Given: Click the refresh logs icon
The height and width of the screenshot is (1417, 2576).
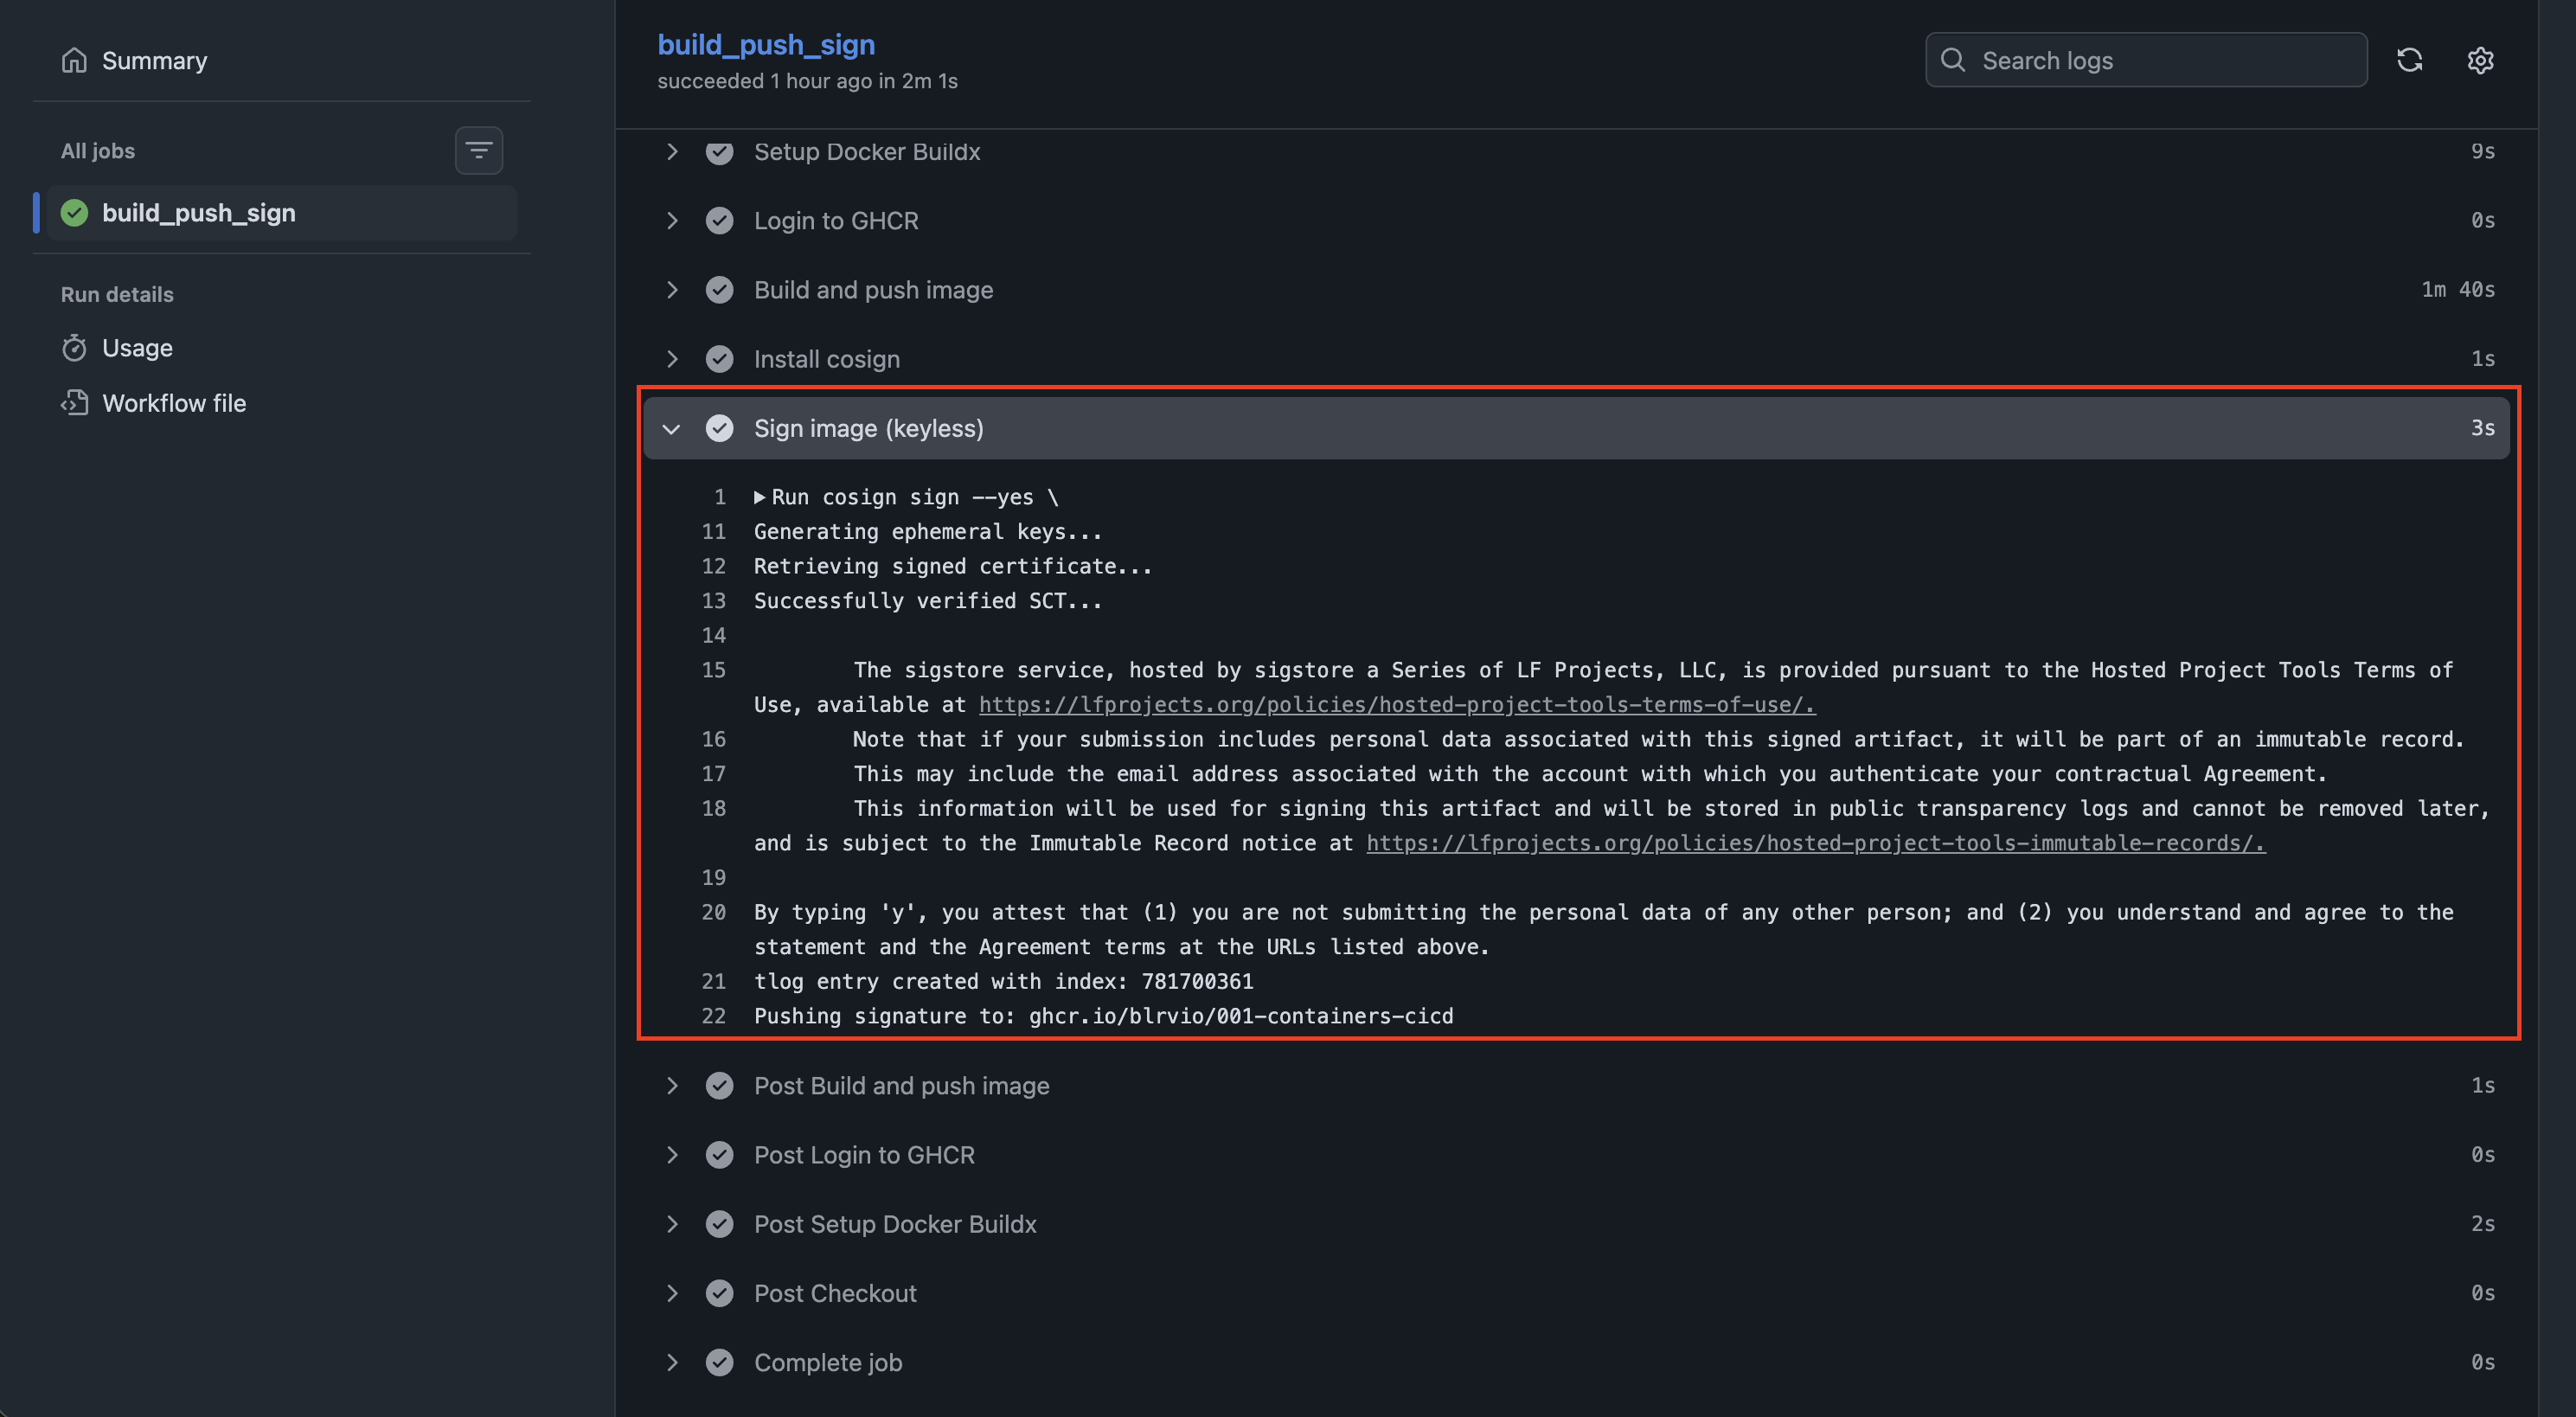Looking at the screenshot, I should tap(2410, 60).
